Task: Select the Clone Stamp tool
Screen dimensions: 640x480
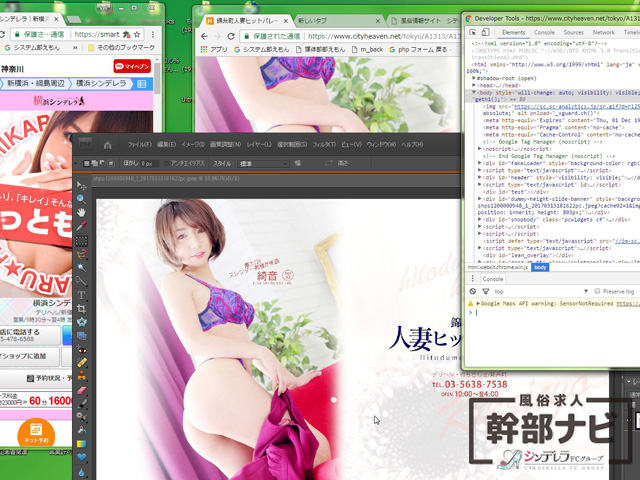Action: point(82,376)
